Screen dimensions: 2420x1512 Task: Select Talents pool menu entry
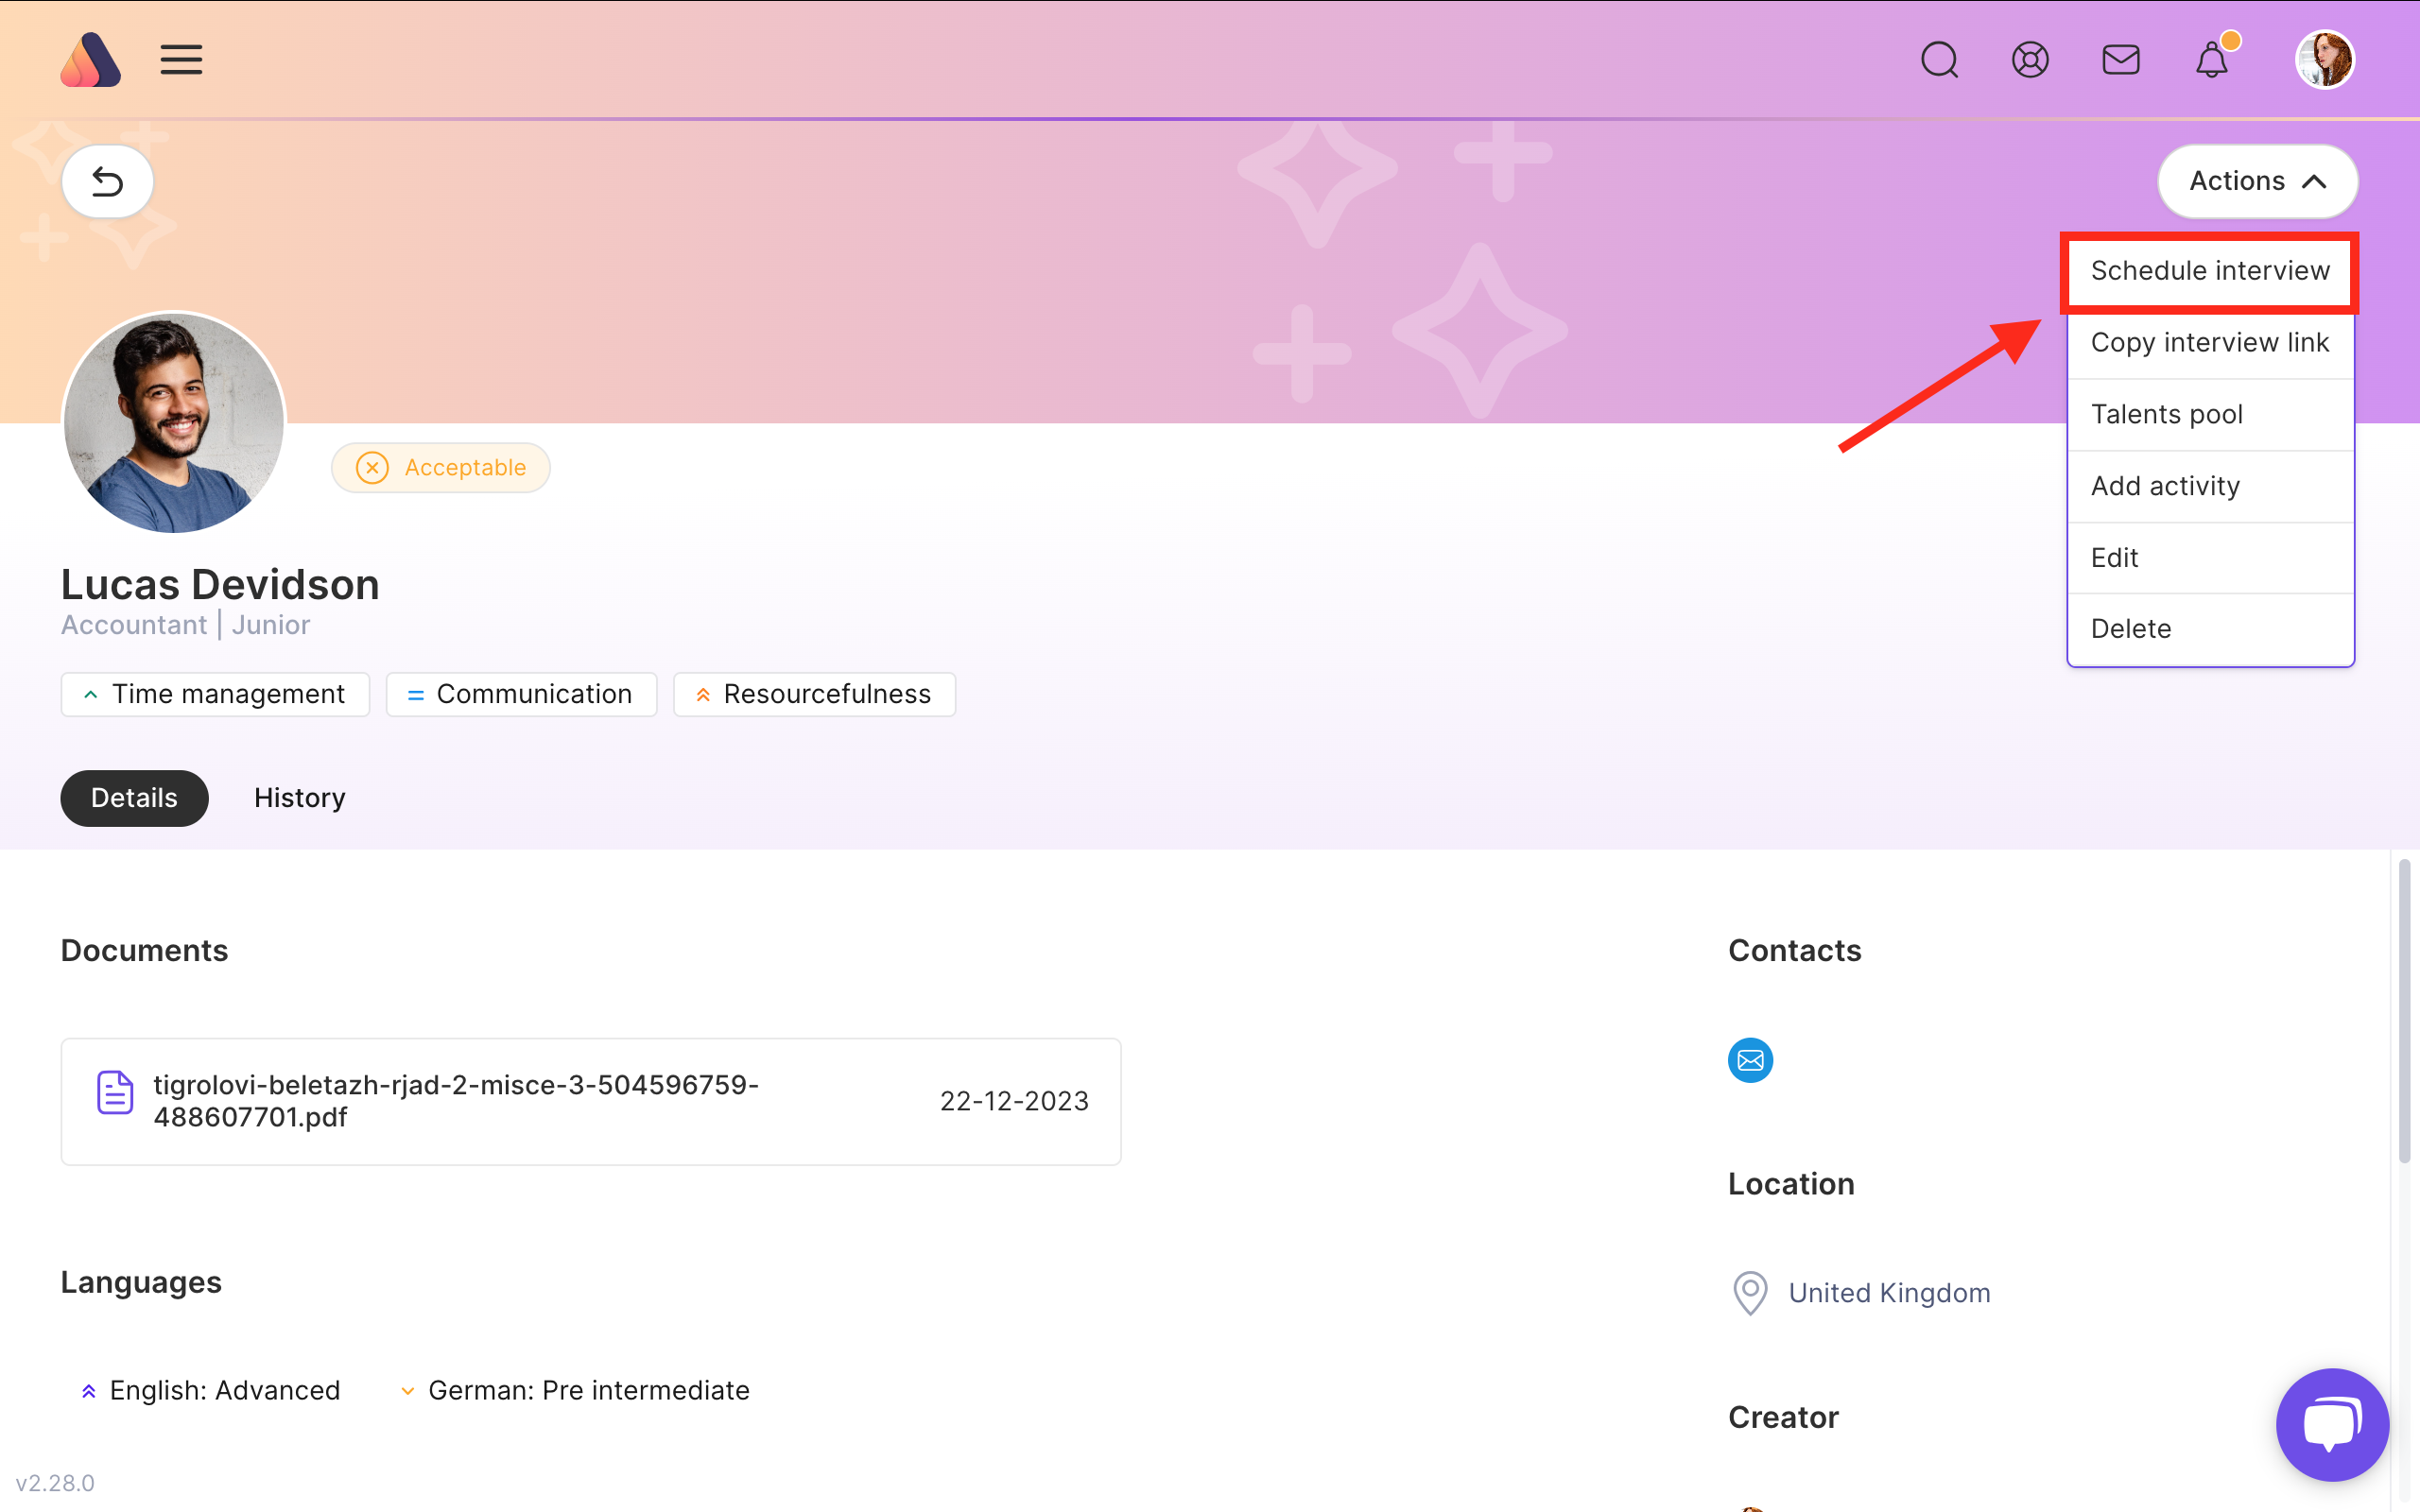pos(2210,414)
